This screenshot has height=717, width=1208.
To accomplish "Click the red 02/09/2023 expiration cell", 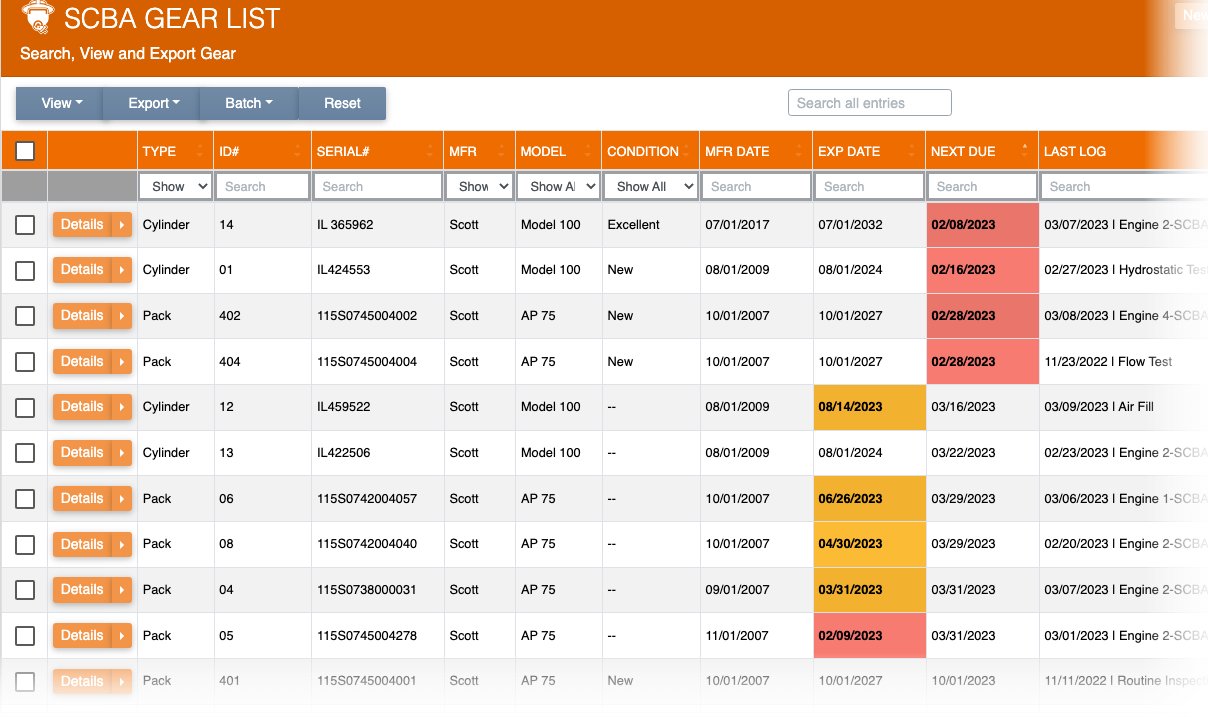I will 869,636.
